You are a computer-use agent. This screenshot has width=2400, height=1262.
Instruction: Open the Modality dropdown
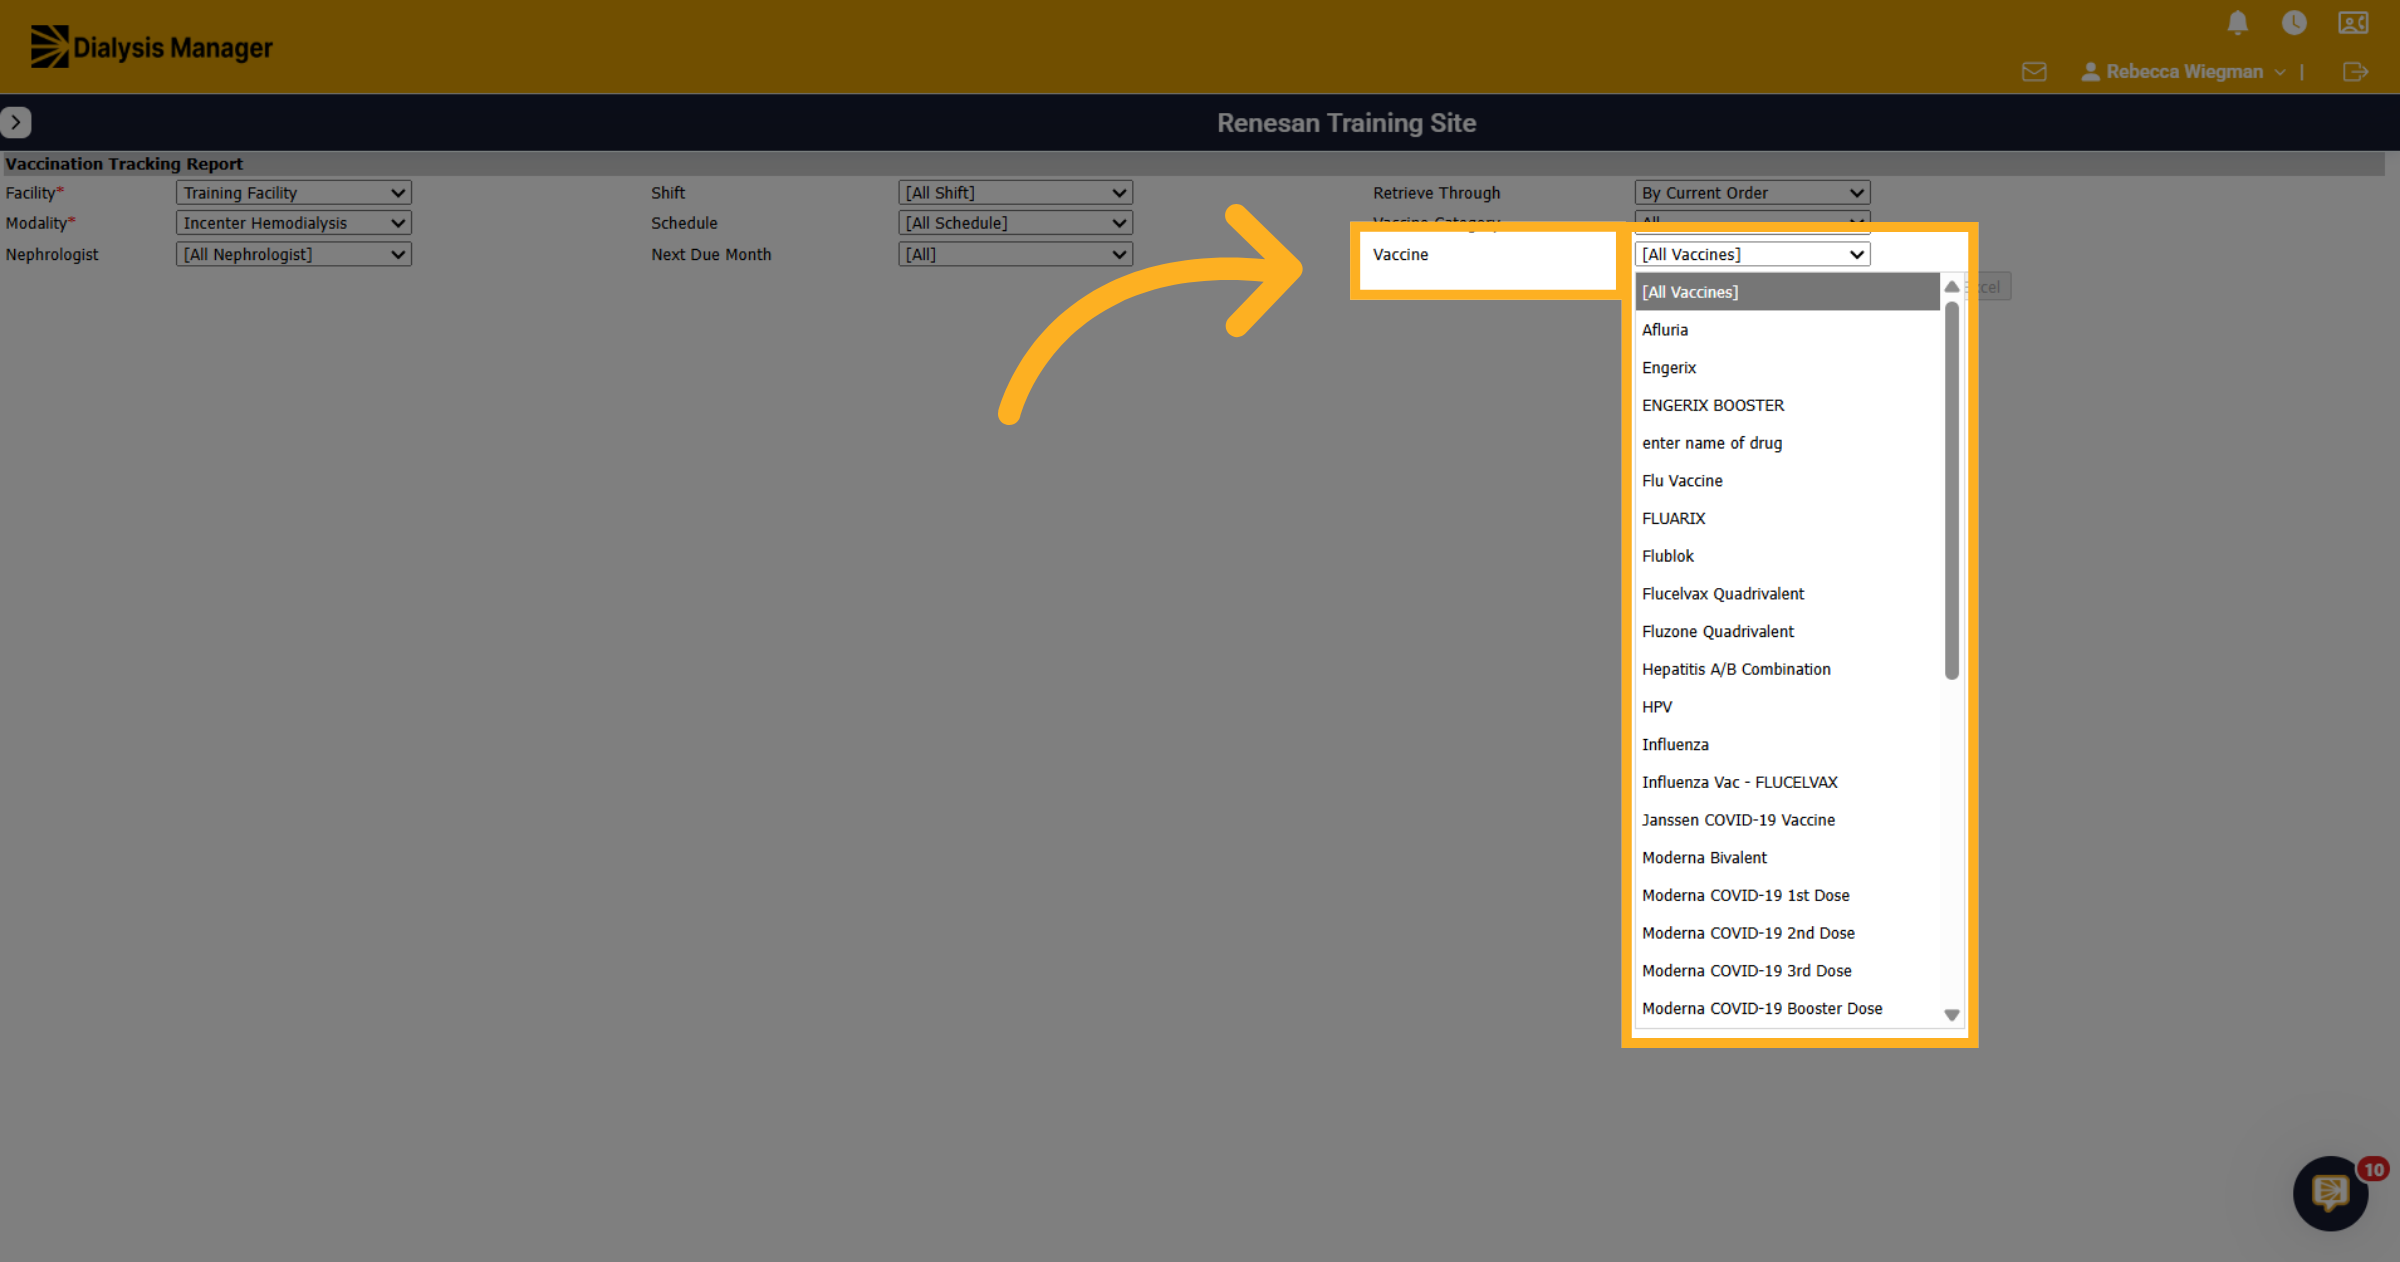point(293,223)
